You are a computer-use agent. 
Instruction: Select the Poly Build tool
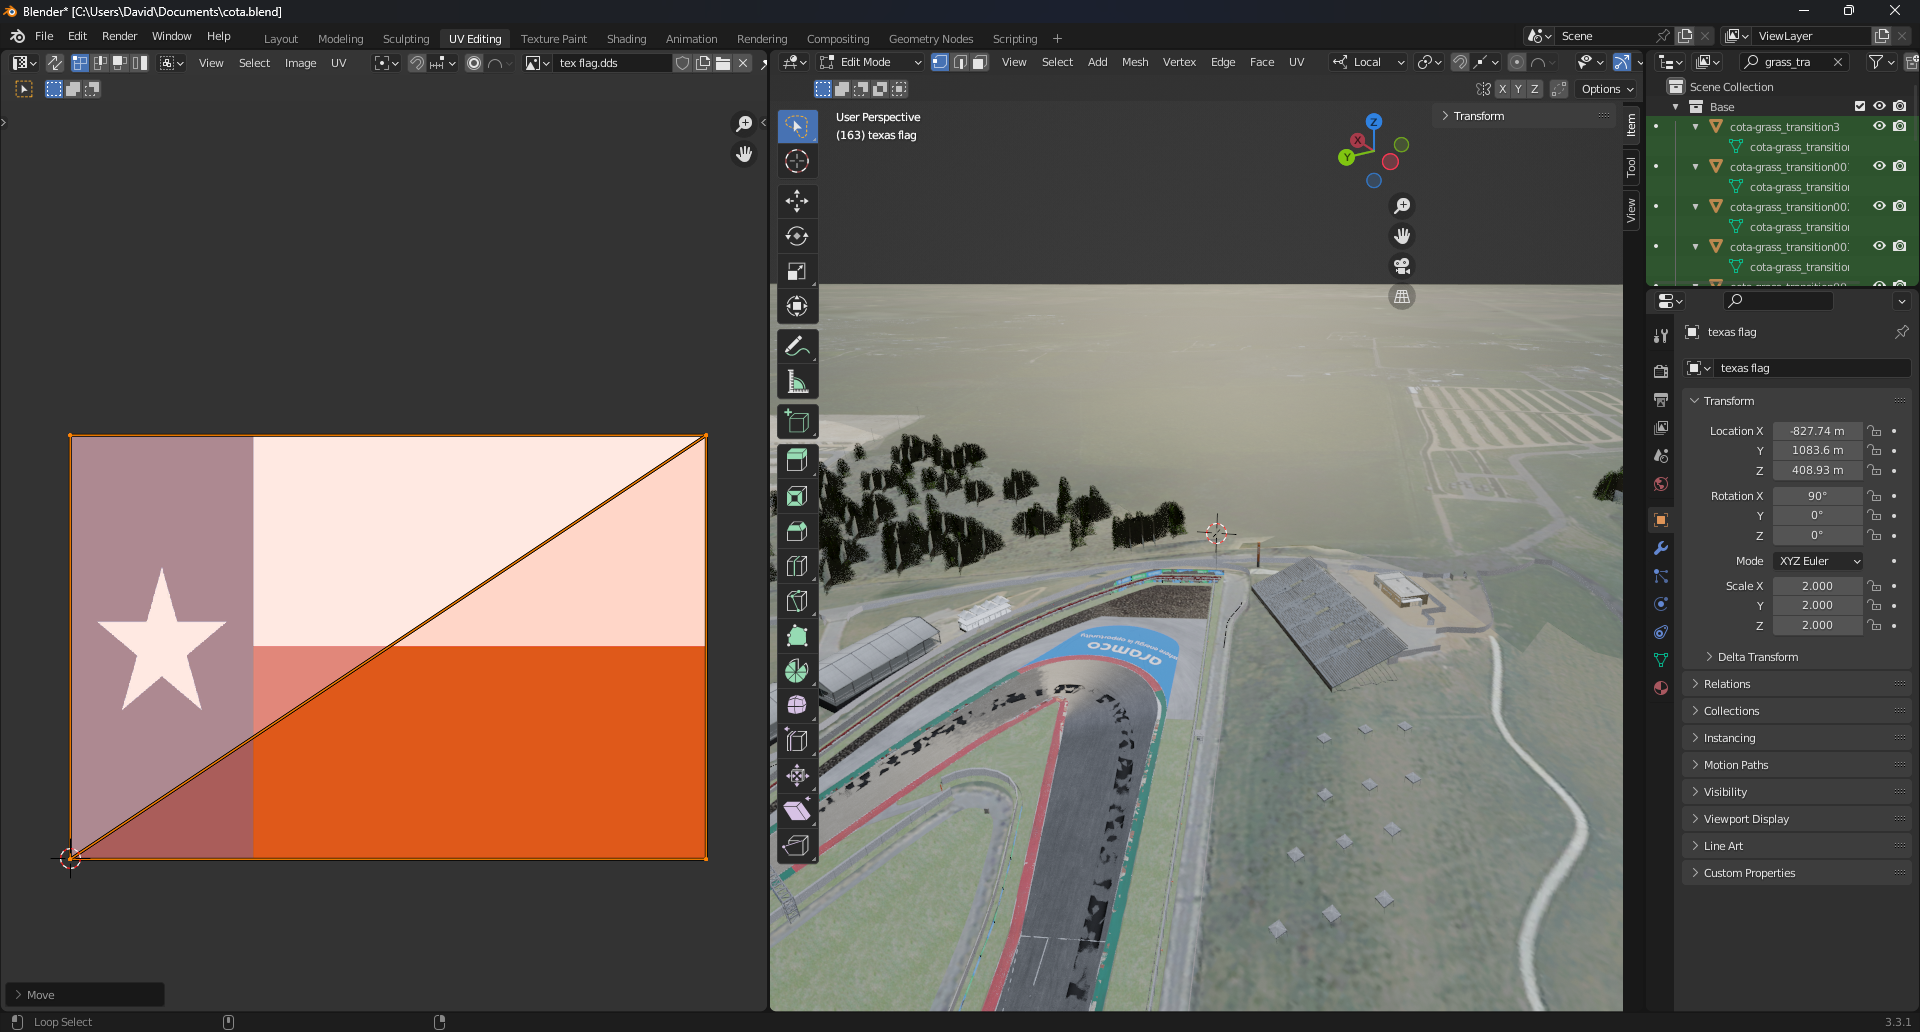point(797,636)
